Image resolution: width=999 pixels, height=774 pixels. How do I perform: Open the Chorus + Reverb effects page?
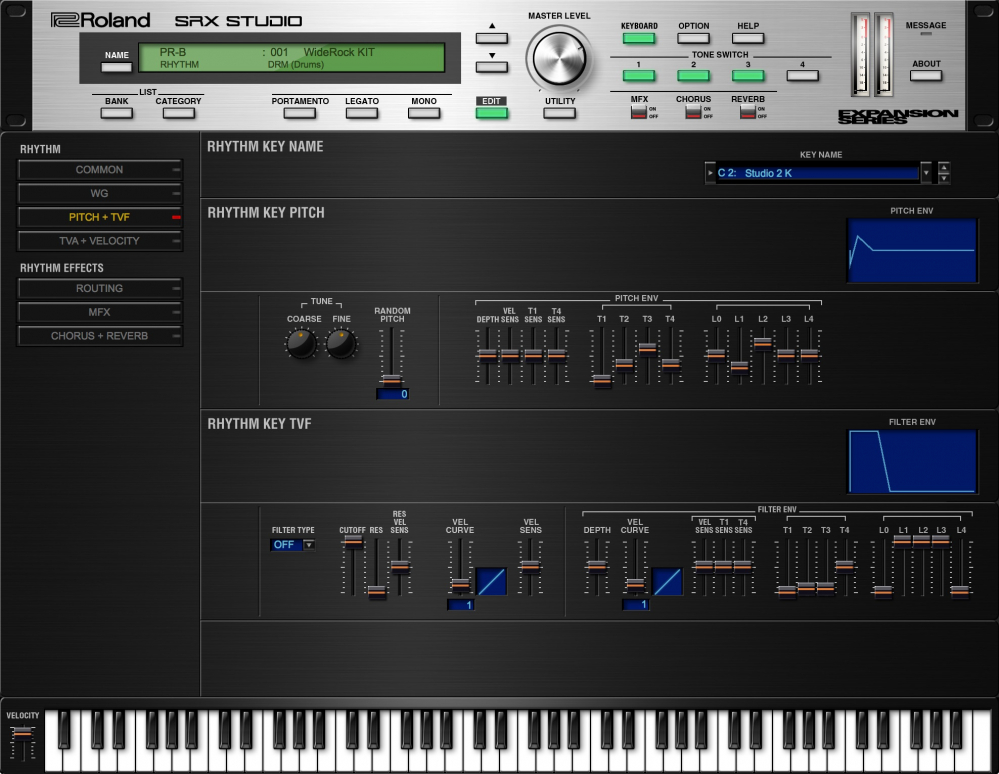(x=100, y=336)
